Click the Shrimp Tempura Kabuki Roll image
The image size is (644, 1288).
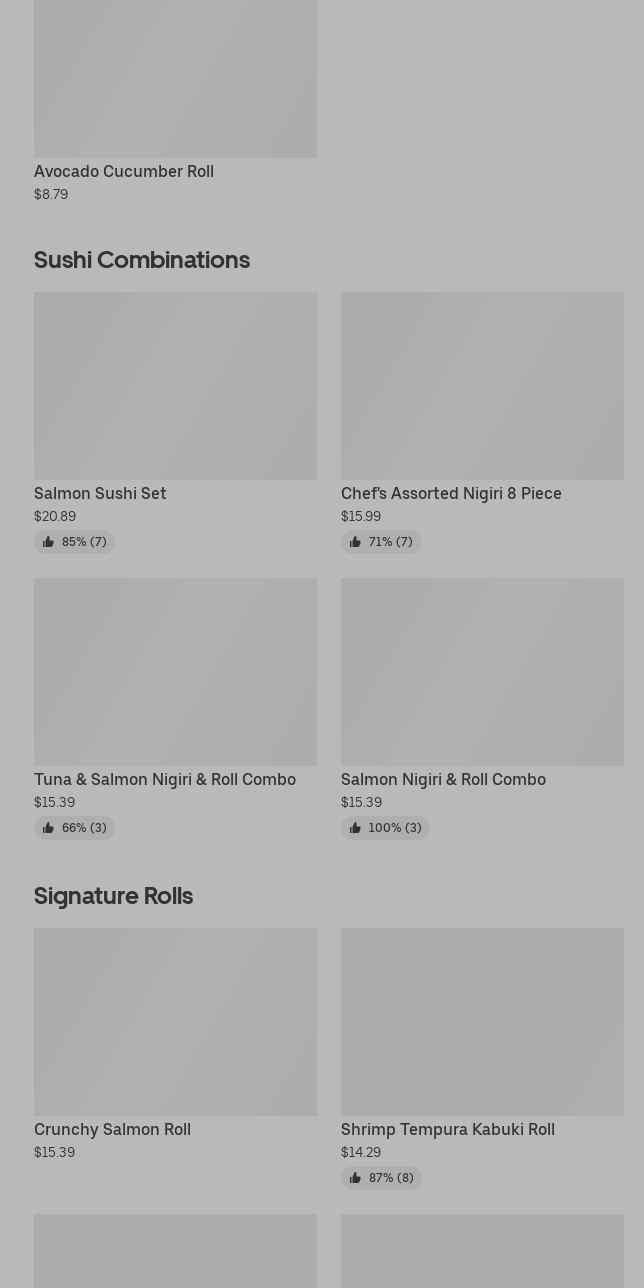(482, 1022)
